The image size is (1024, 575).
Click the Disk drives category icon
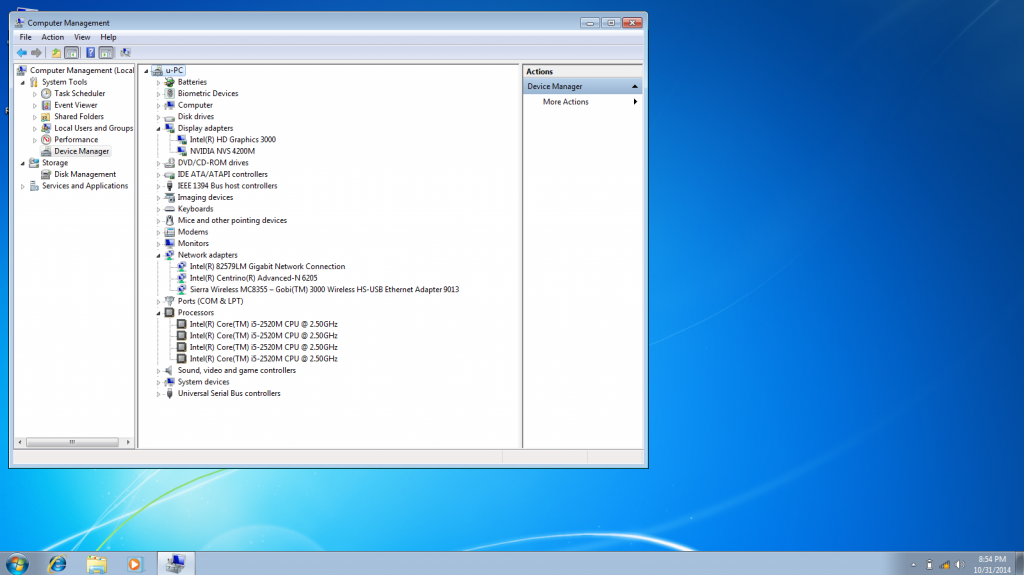(170, 117)
